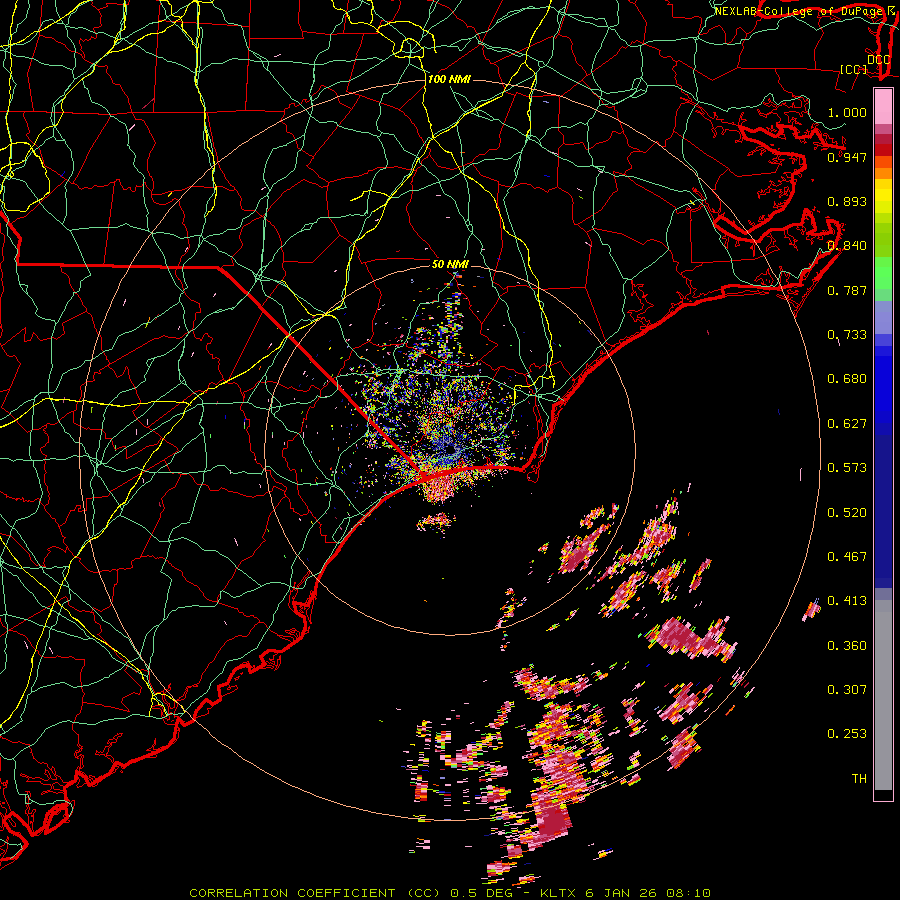Click the 0.947 scale label
Viewport: 900px width, 900px height.
coord(847,157)
